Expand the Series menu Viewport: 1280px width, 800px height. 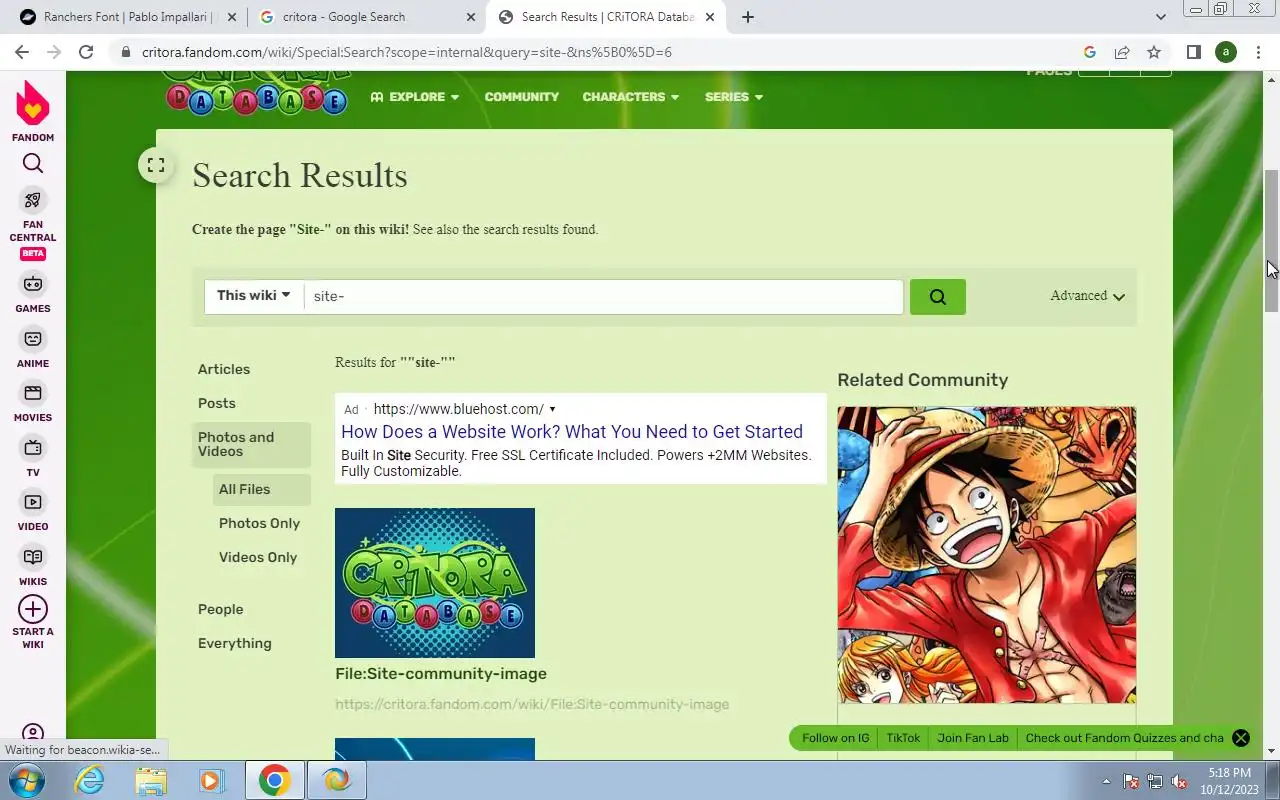point(734,97)
